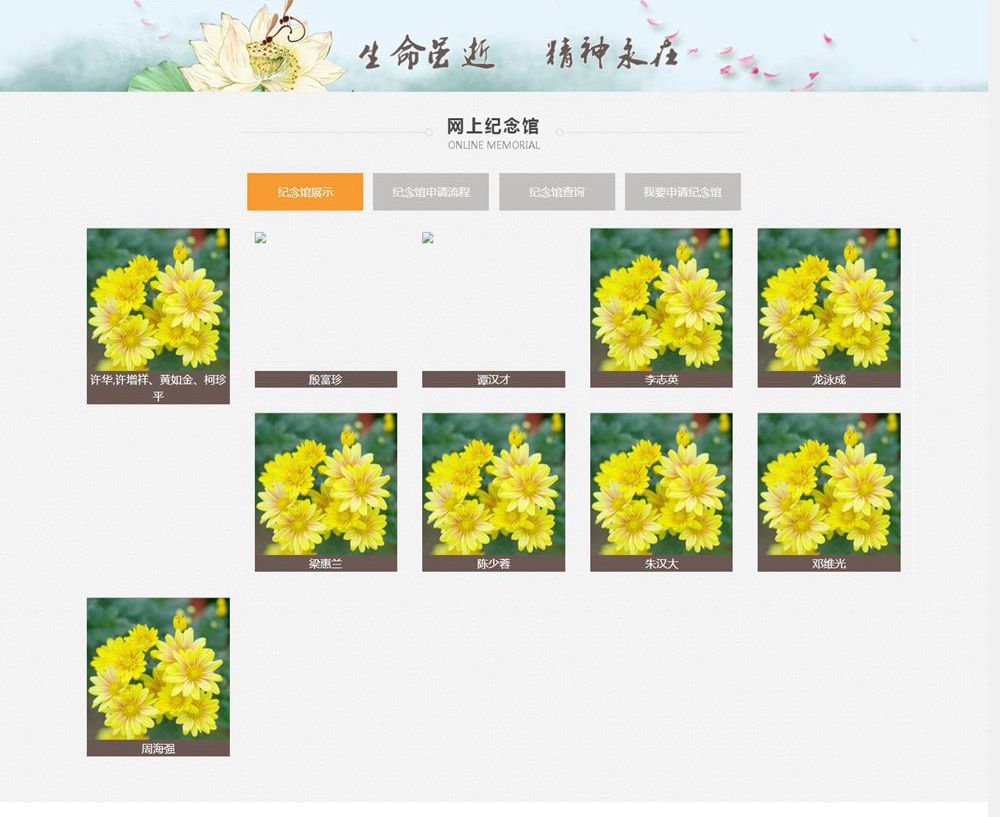
Task: Open the flower thumbnail for 梁惠兰
Action: (326, 484)
